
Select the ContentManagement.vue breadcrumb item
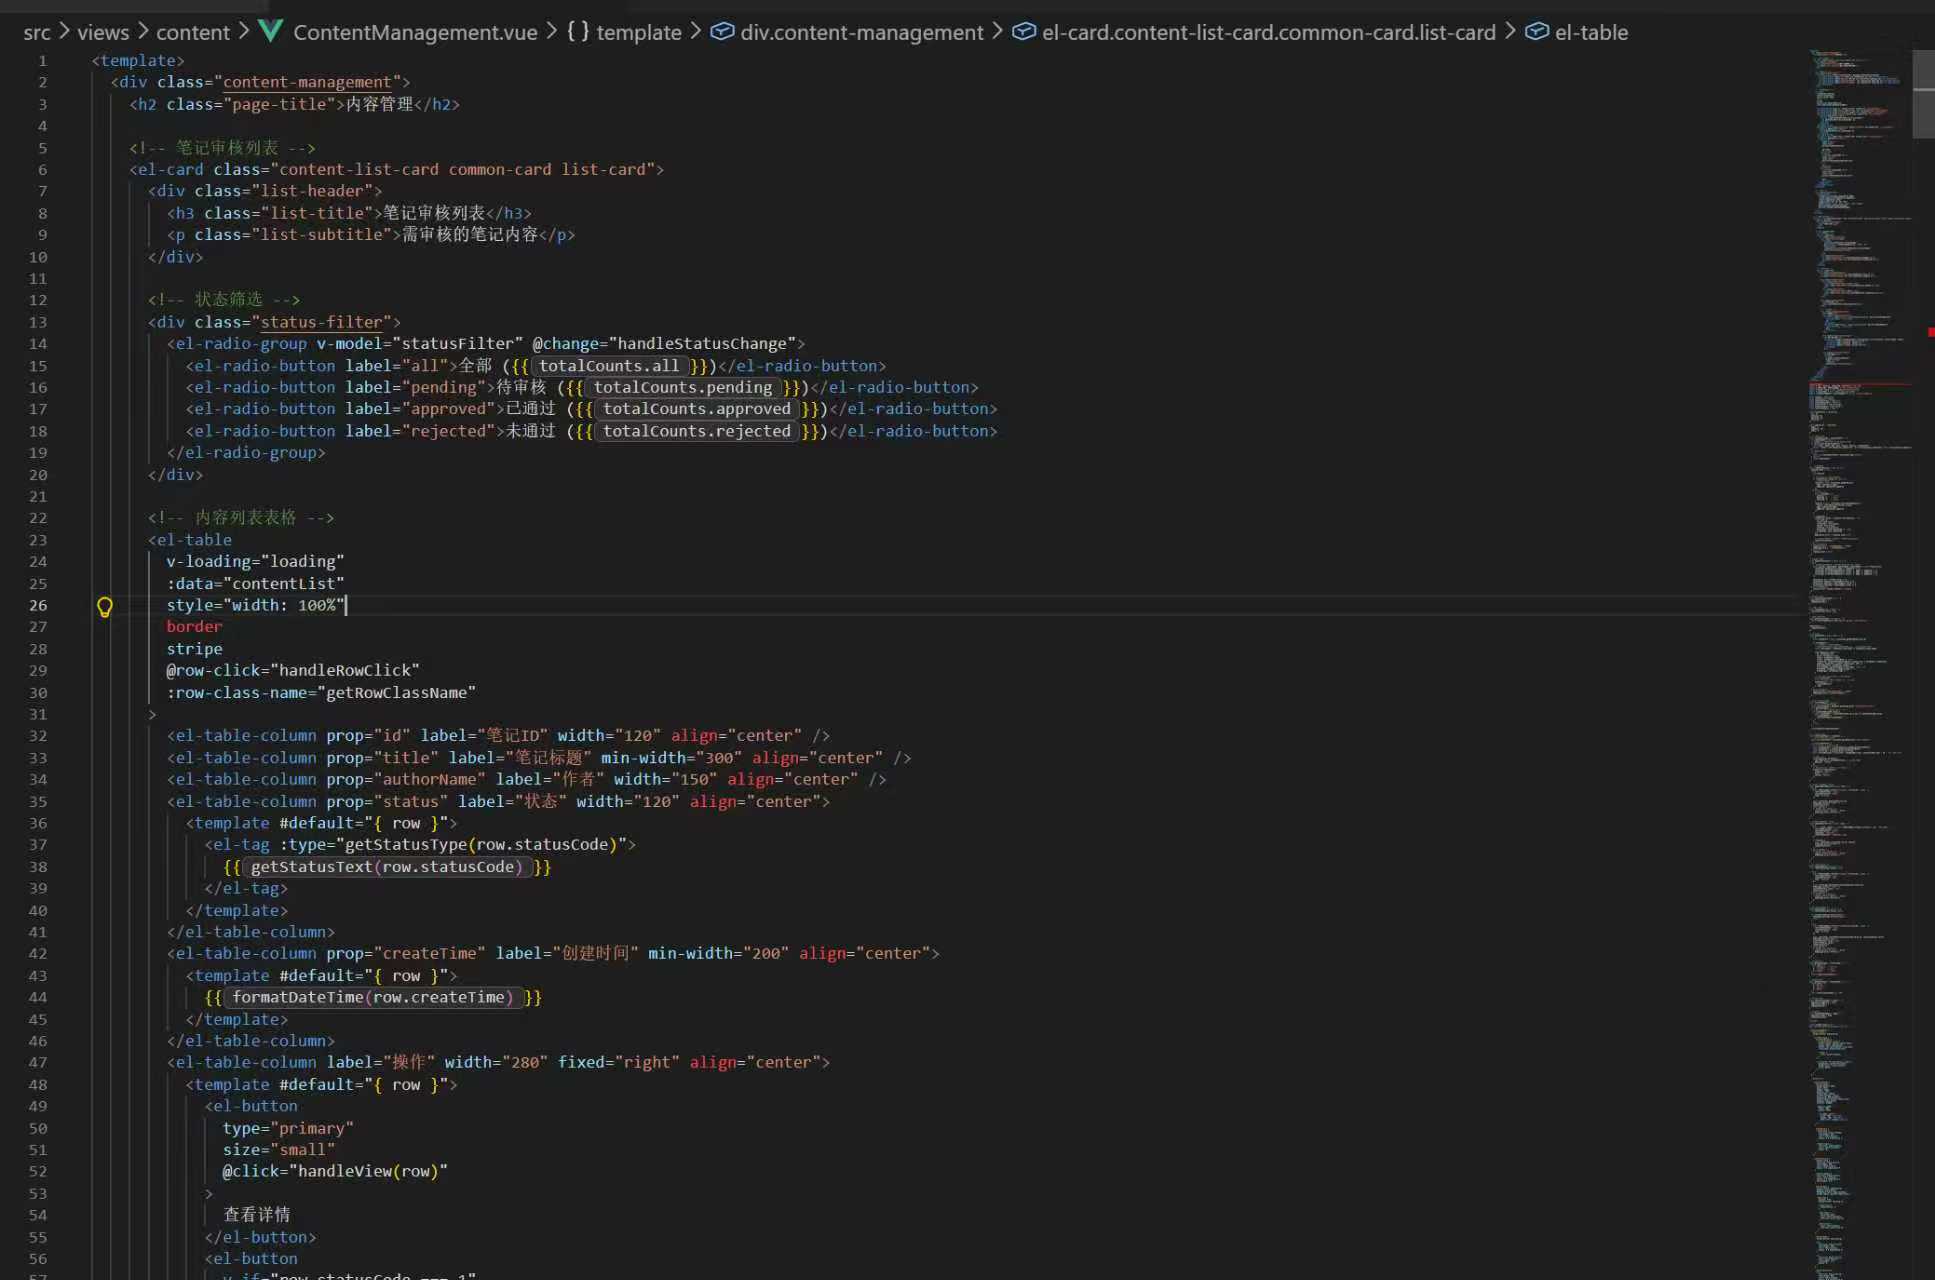[x=415, y=32]
